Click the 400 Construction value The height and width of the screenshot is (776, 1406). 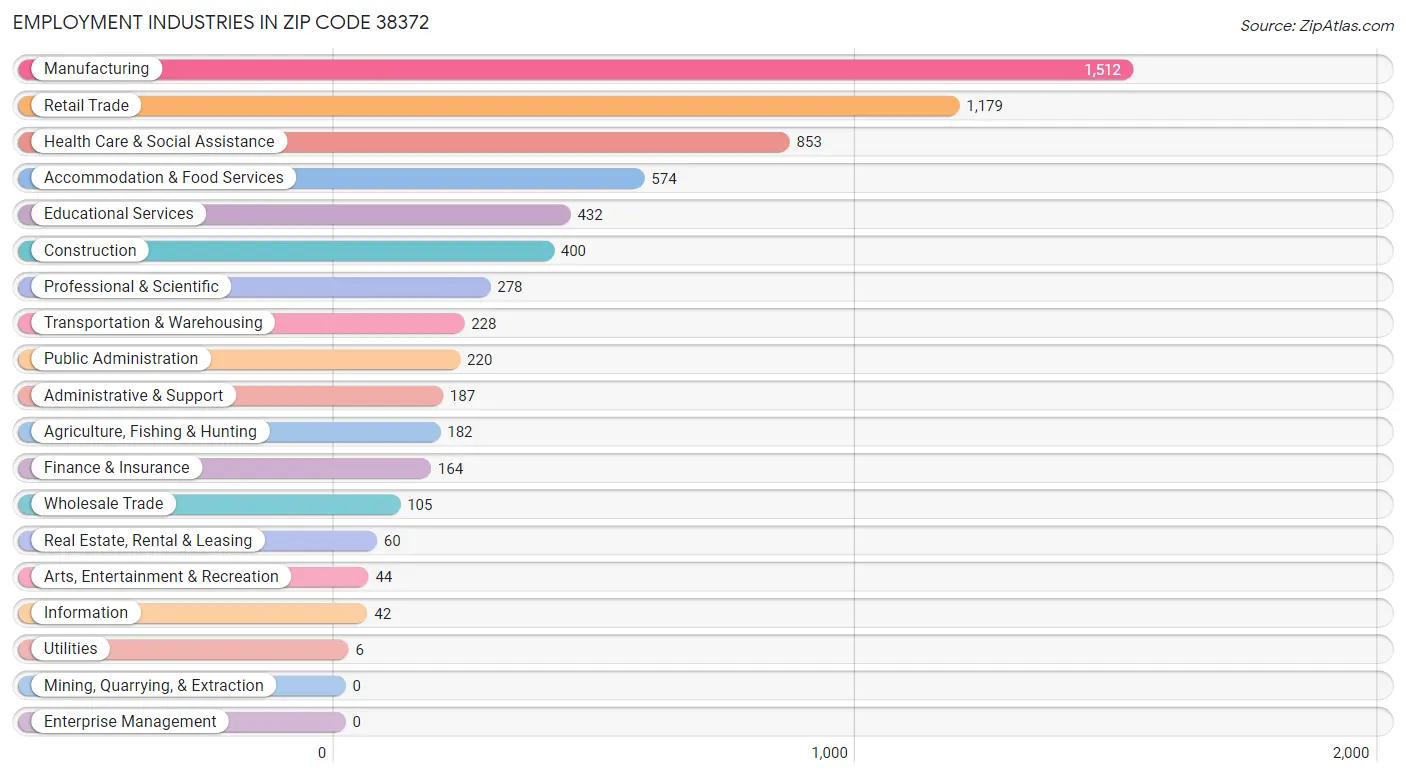[x=573, y=251]
